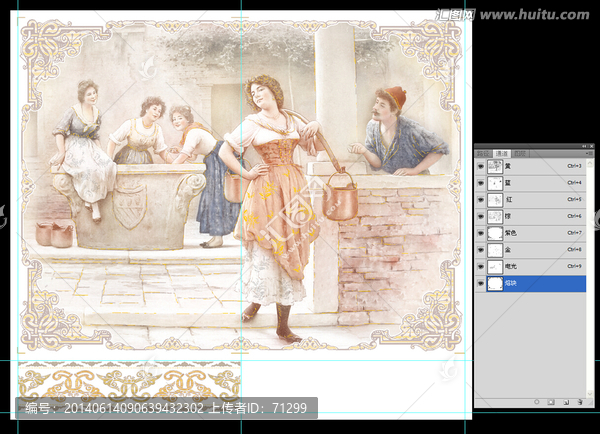Hide the 紫色 channel eye icon
This screenshot has height=434, width=600.
tap(481, 233)
